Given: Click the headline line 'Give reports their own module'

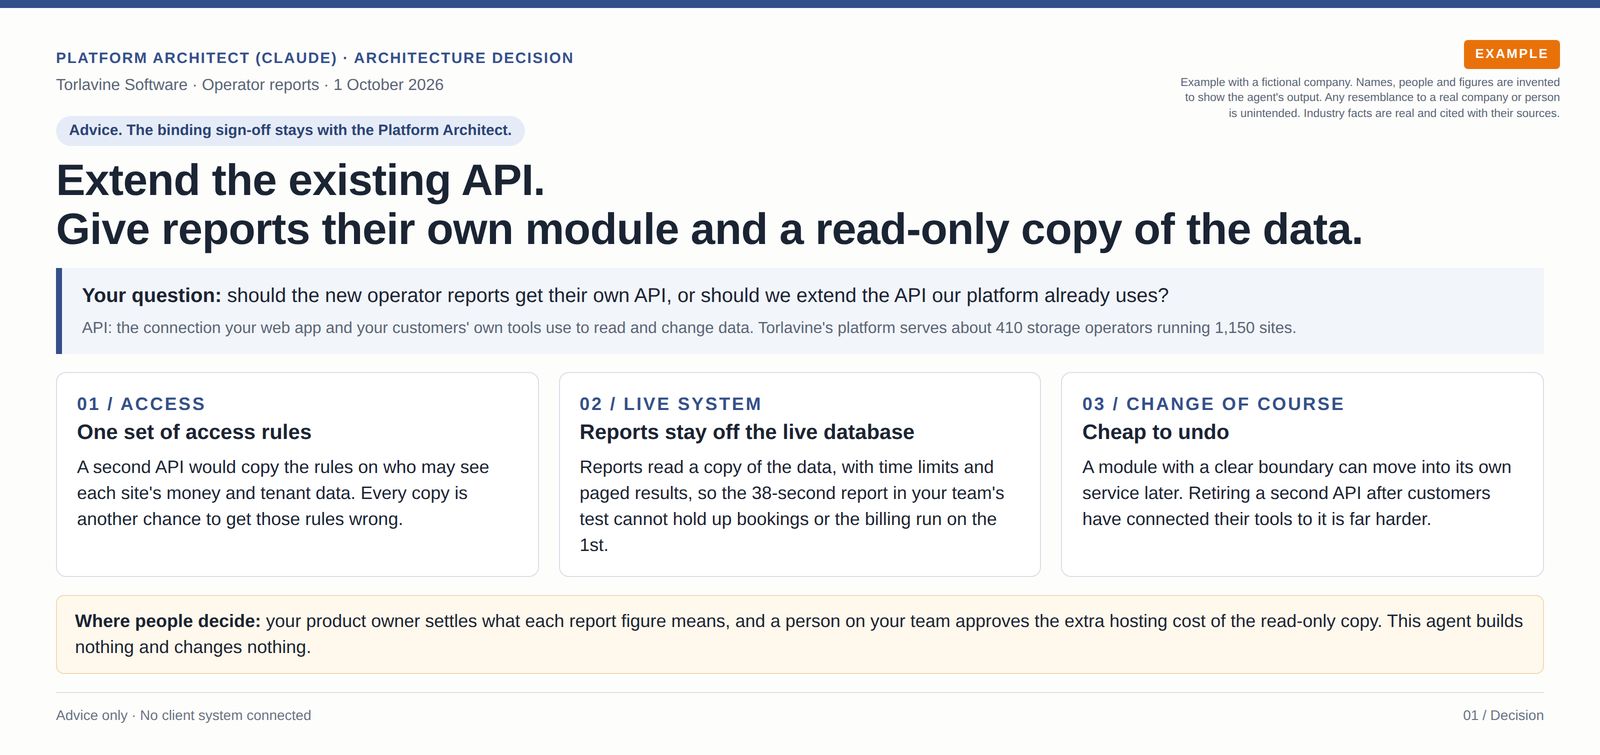Looking at the screenshot, I should click(x=709, y=230).
